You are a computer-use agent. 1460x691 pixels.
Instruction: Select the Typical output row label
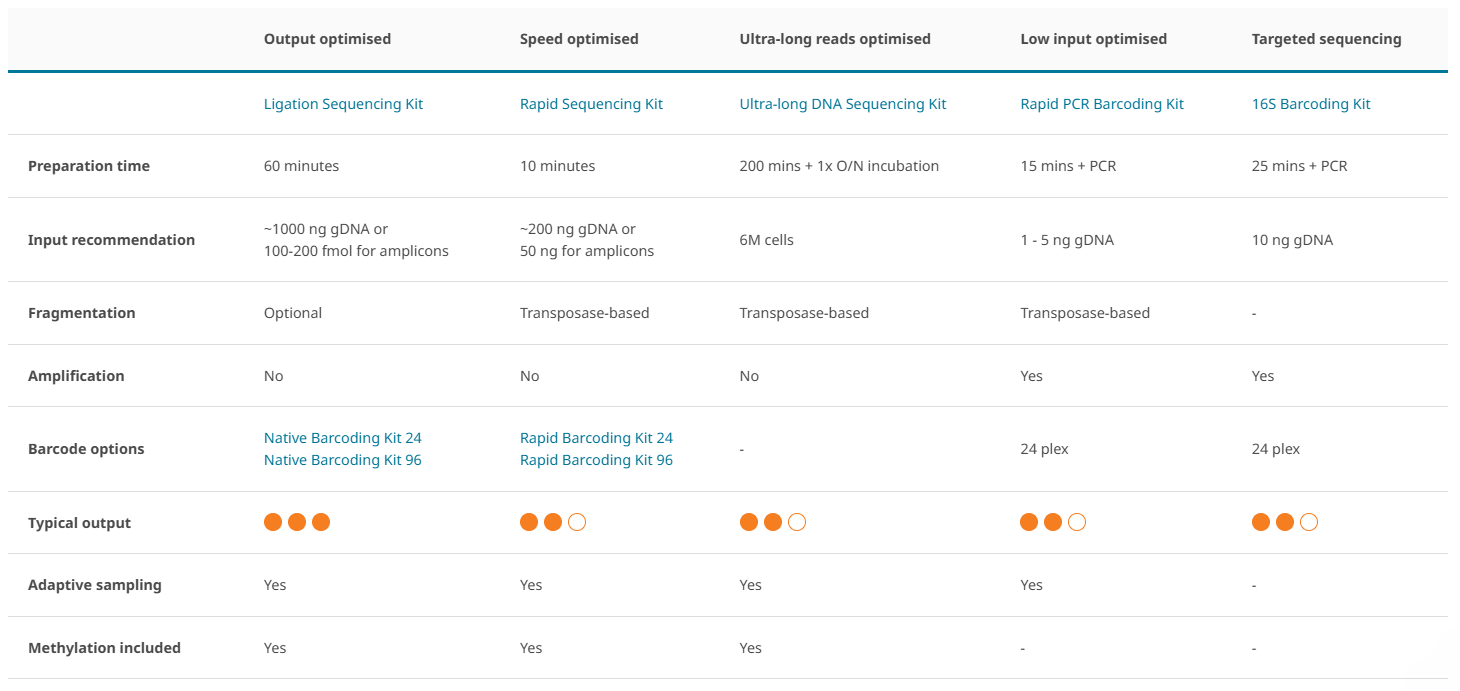tap(79, 523)
